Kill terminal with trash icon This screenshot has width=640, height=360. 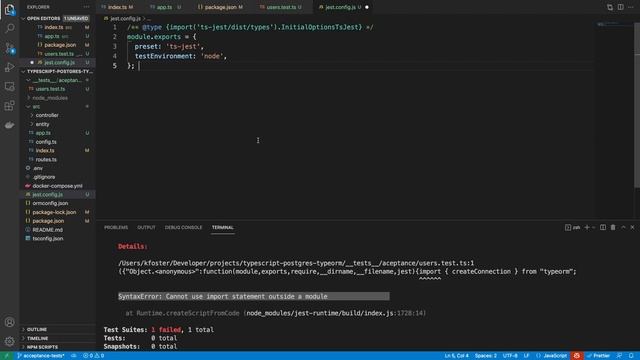(x=613, y=227)
